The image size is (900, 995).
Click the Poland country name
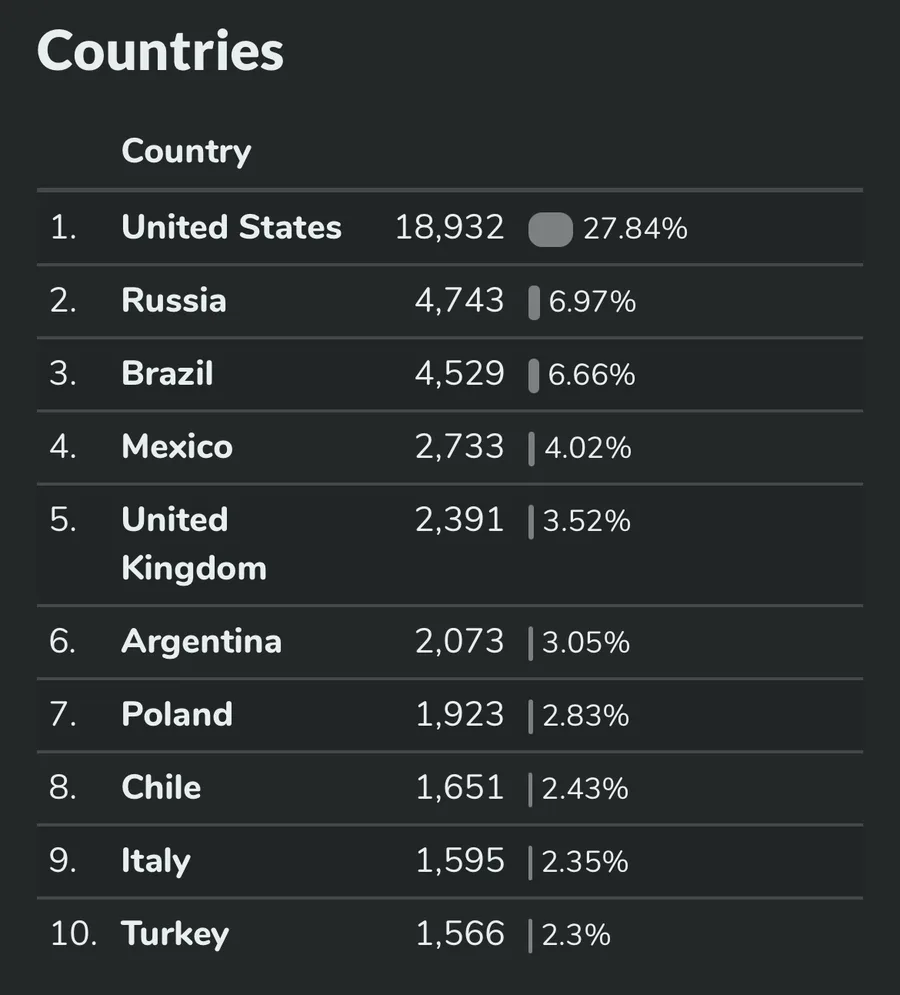(177, 715)
